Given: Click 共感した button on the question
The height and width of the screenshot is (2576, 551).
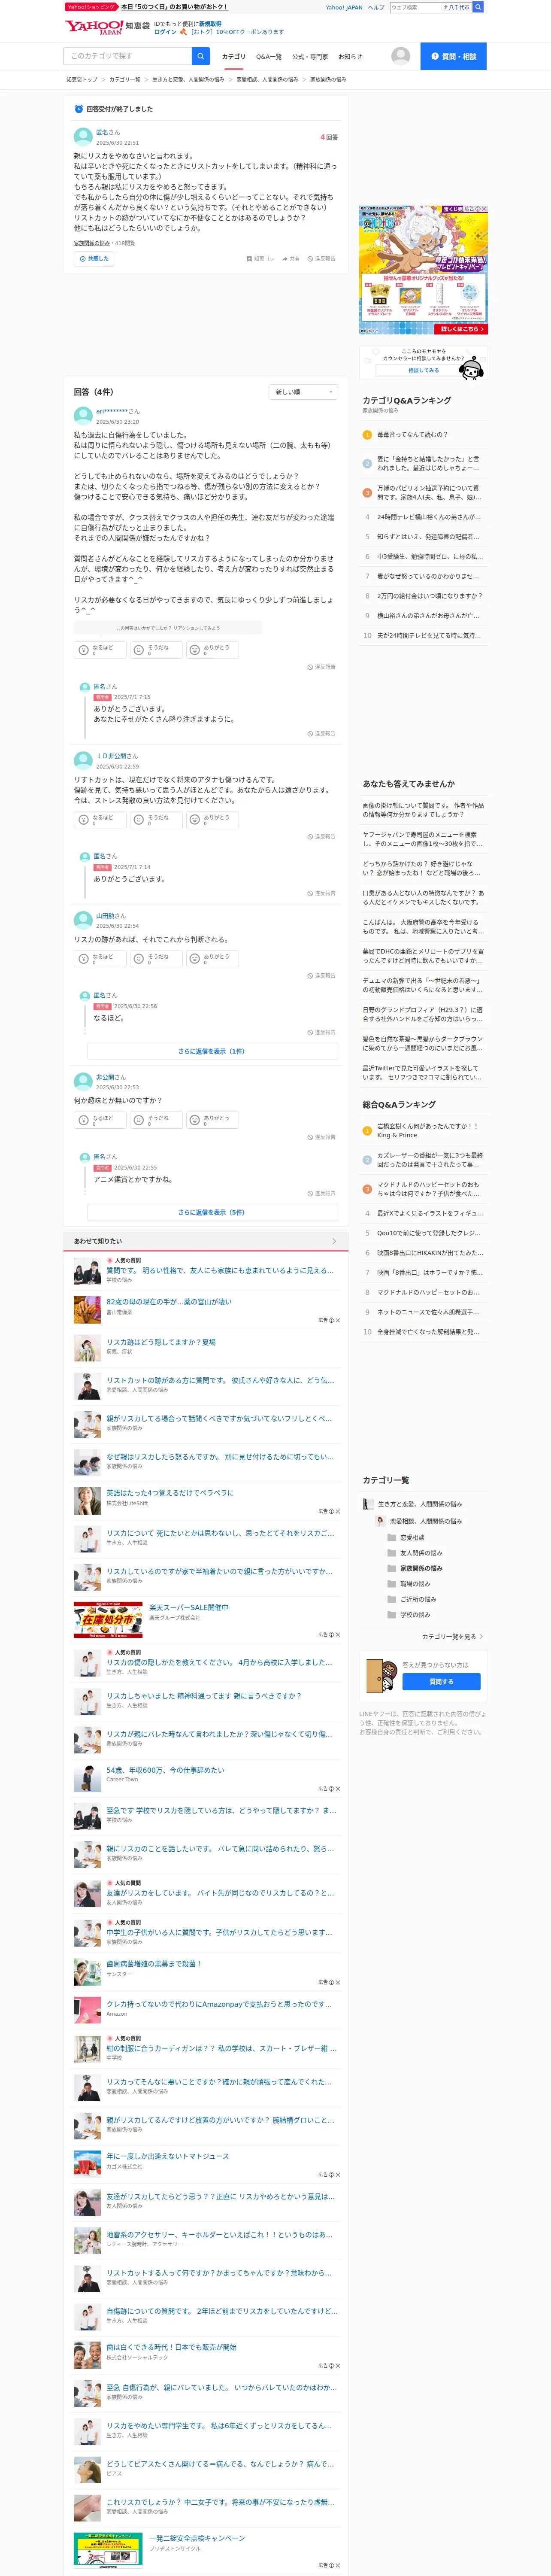Looking at the screenshot, I should 94,258.
